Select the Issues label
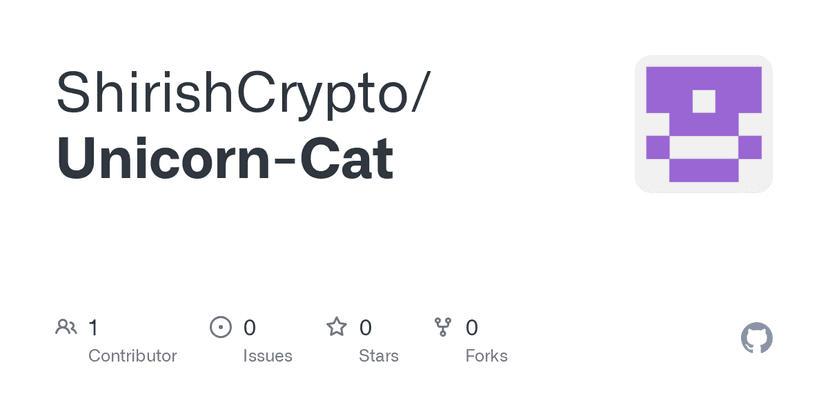This screenshot has width=828, height=414. (268, 356)
